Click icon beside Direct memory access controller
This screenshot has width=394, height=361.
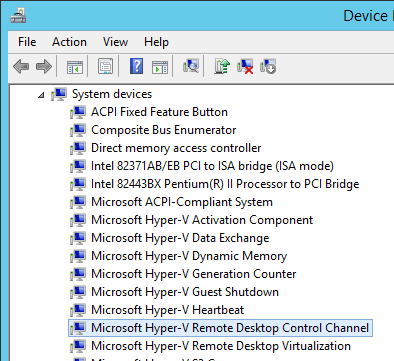click(x=78, y=148)
